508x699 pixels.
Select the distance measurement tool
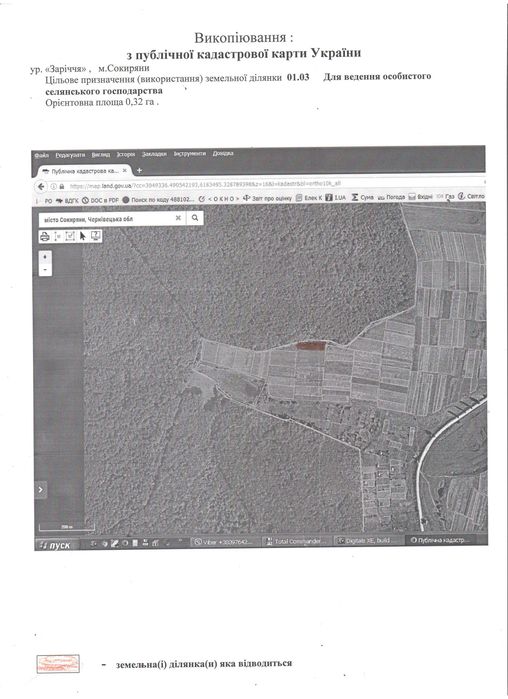57,236
